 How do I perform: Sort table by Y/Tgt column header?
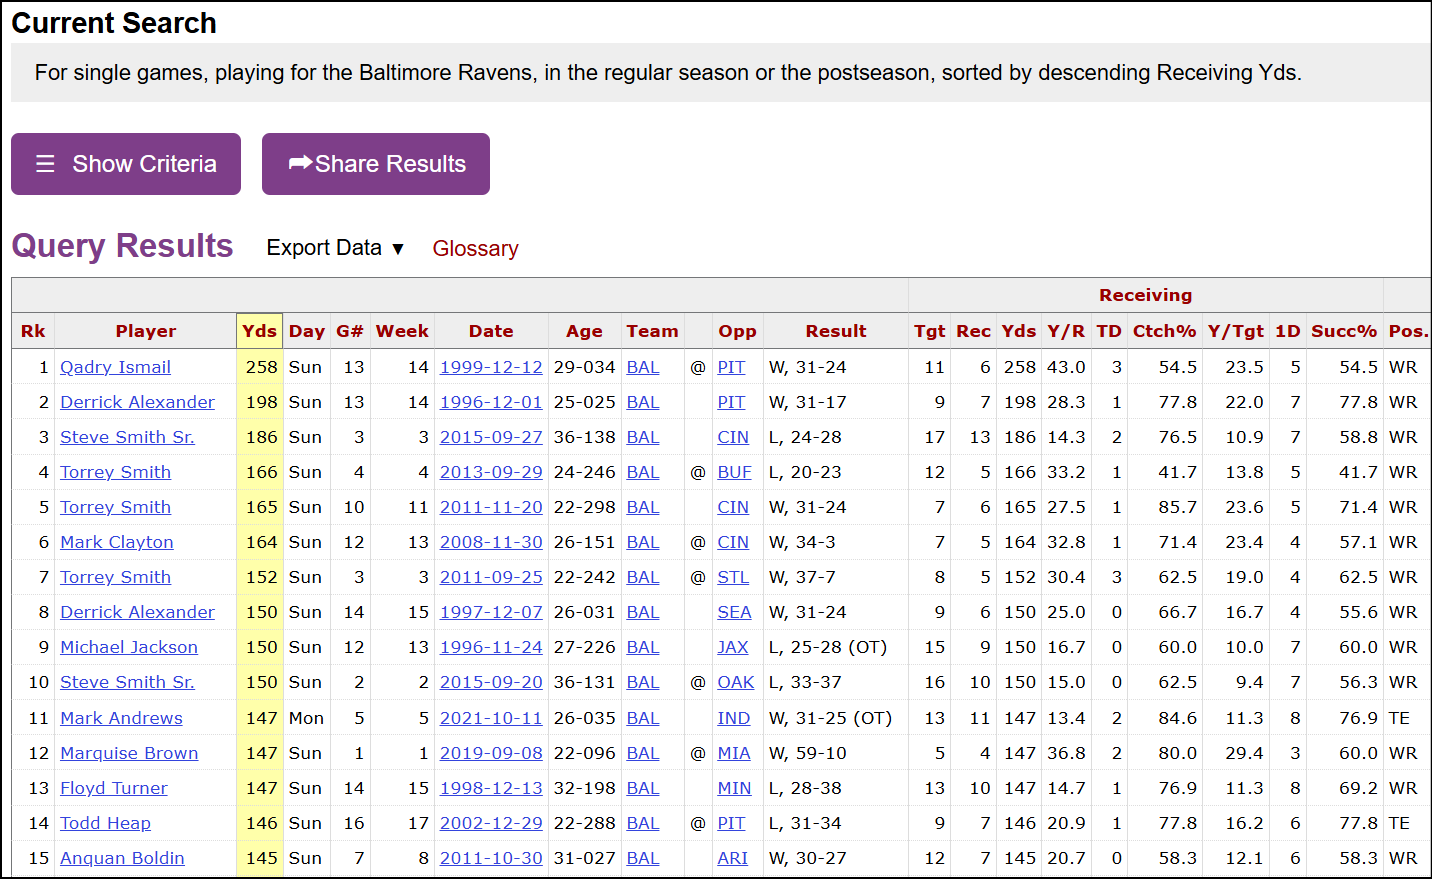1235,331
